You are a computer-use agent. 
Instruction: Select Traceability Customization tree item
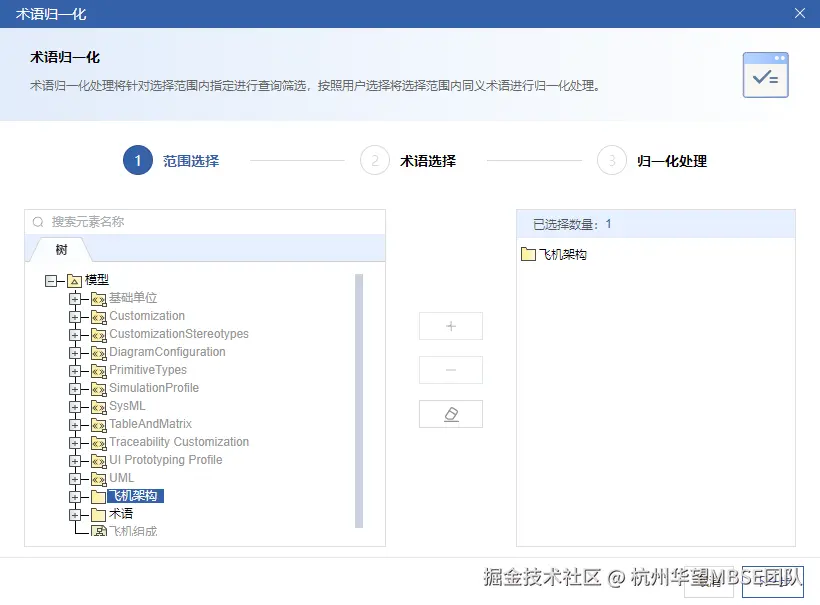click(179, 442)
